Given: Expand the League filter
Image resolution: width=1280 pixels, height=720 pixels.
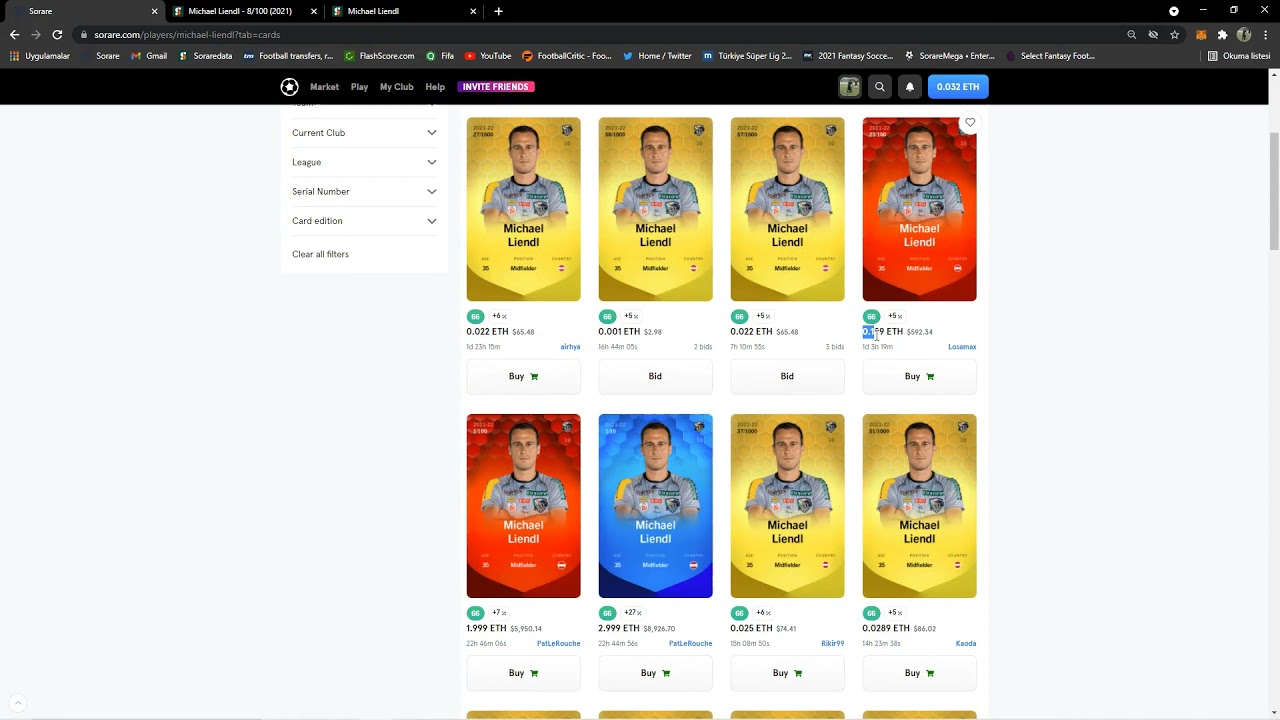Looking at the screenshot, I should (364, 162).
